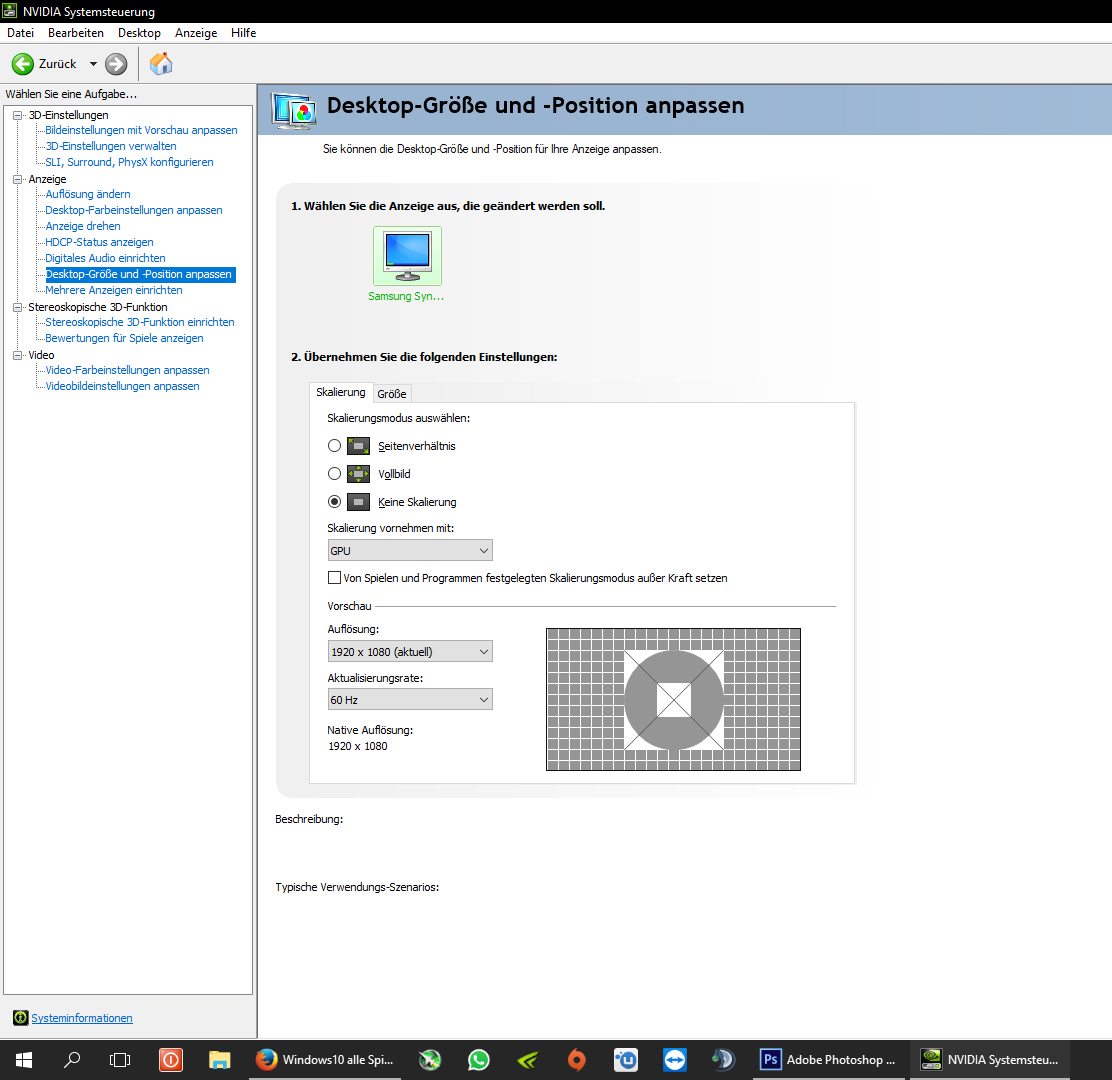
Task: Select the Vollbild radio button
Action: [335, 474]
